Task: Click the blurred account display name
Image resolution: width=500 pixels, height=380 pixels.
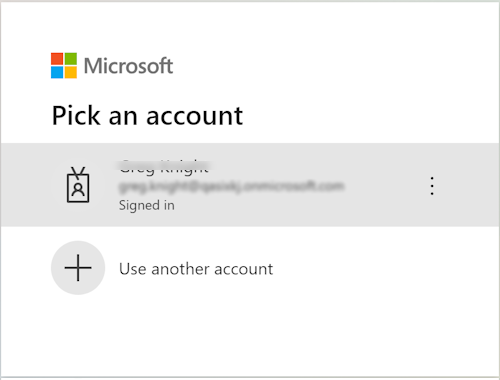Action: click(x=164, y=167)
